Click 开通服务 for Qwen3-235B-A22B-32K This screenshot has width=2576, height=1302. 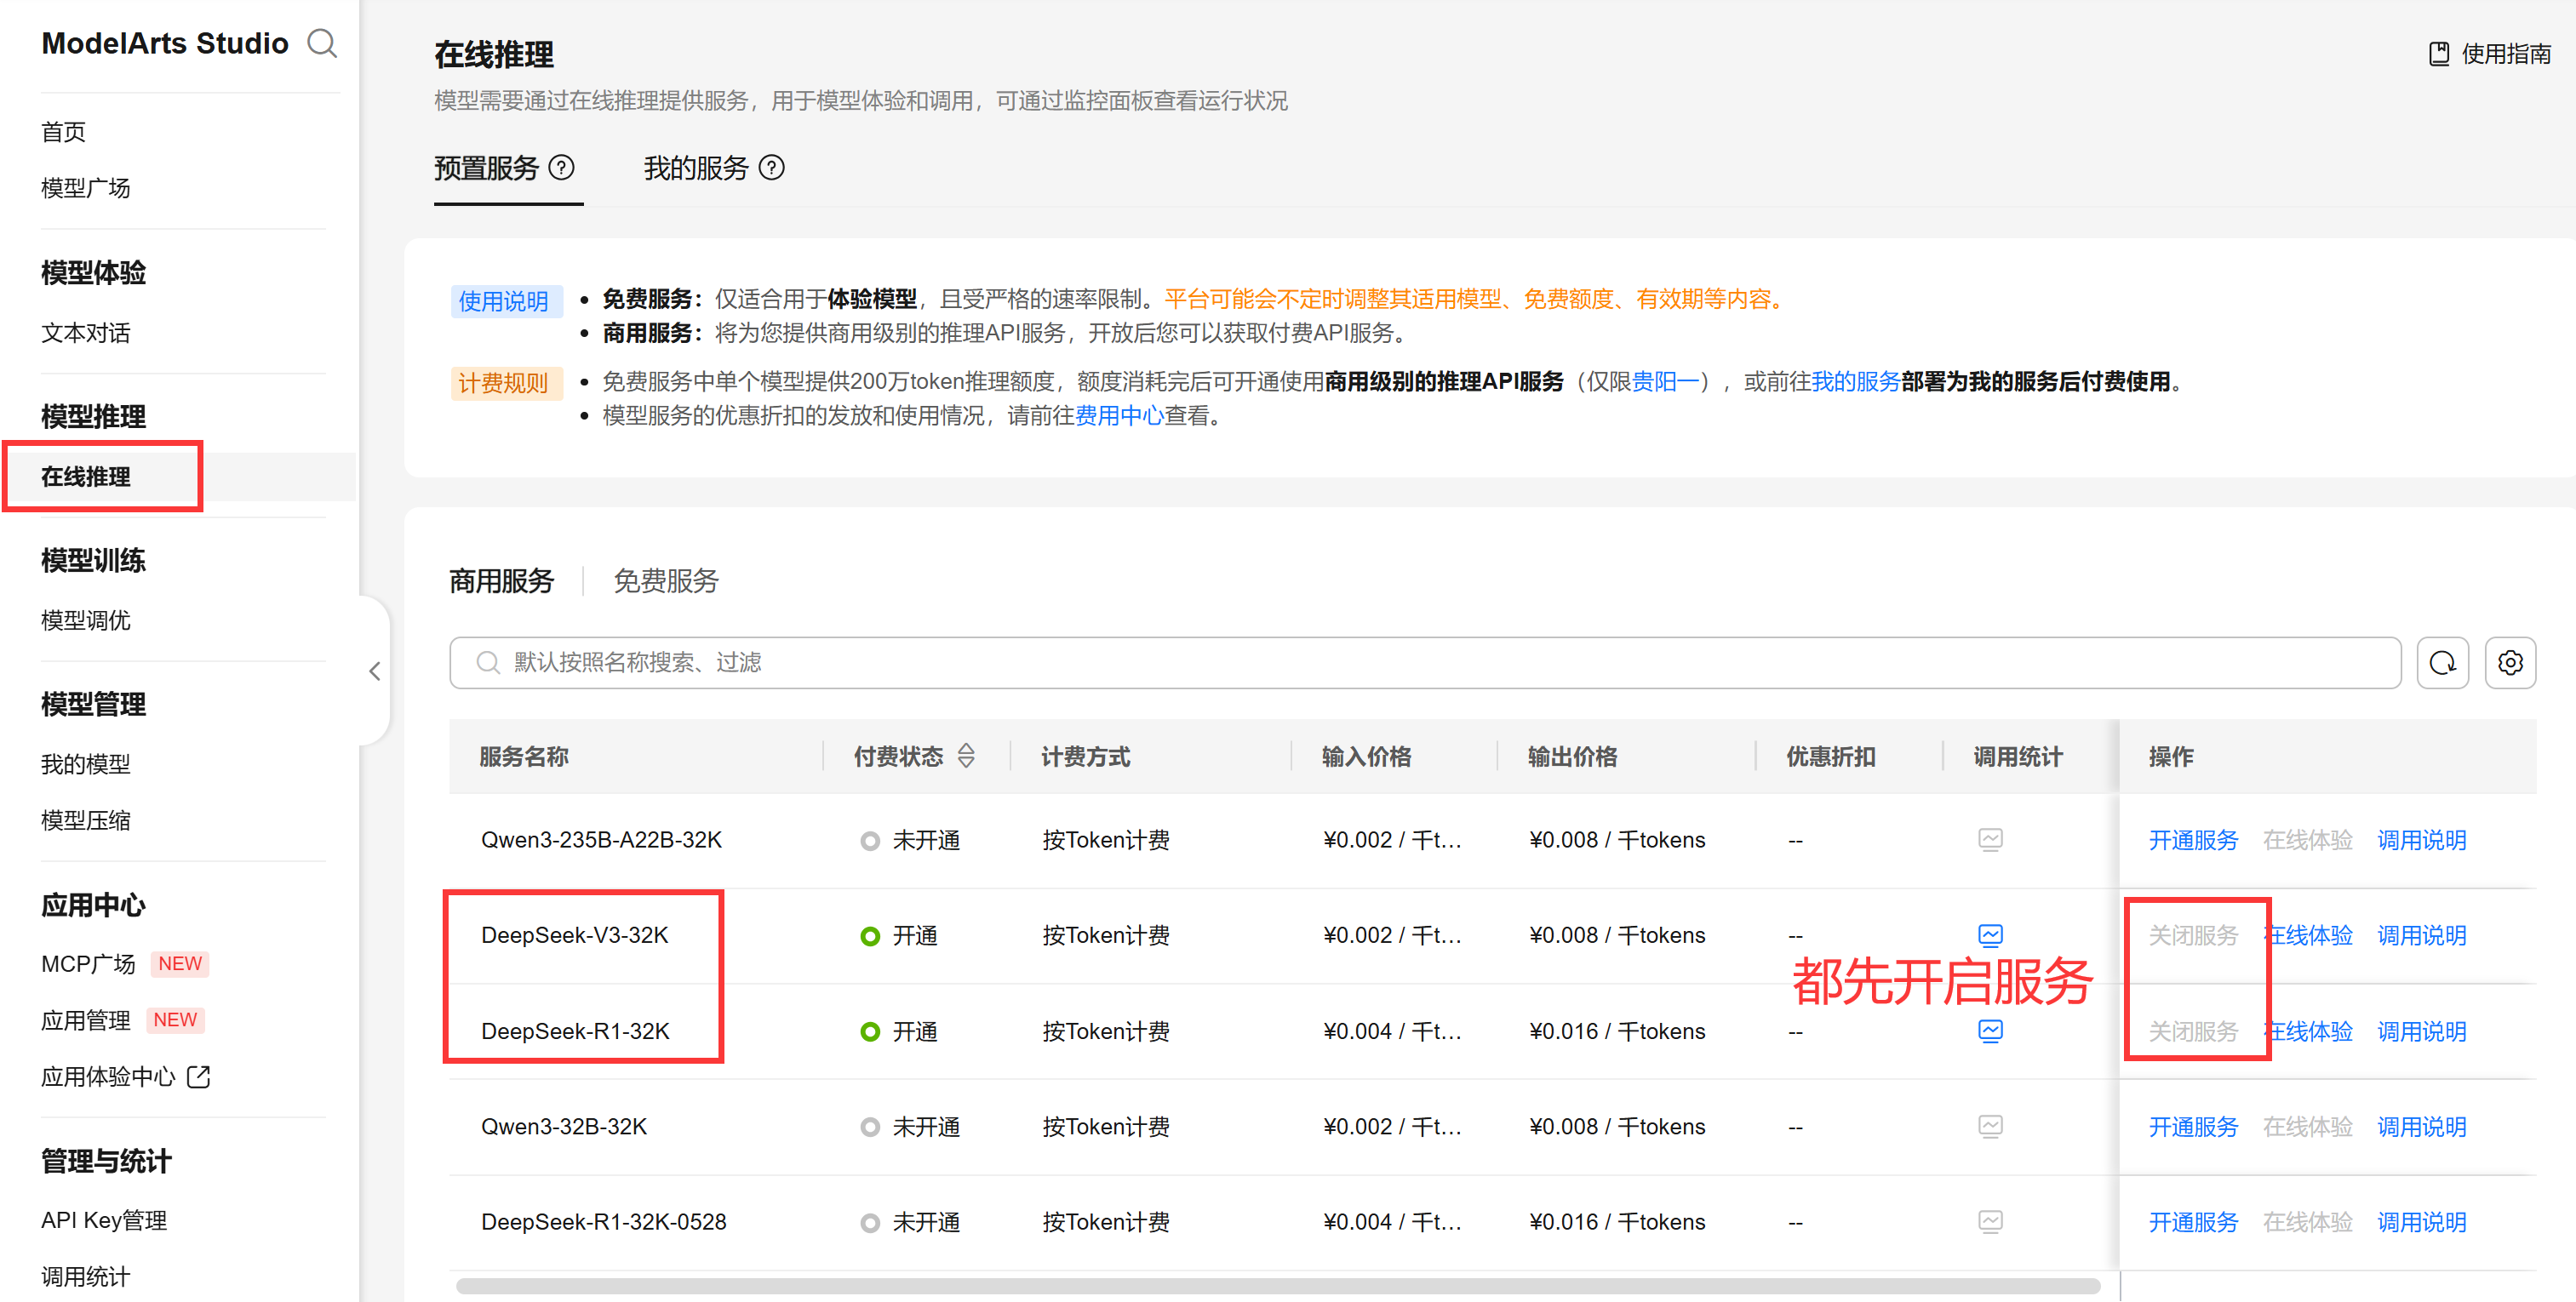2192,840
